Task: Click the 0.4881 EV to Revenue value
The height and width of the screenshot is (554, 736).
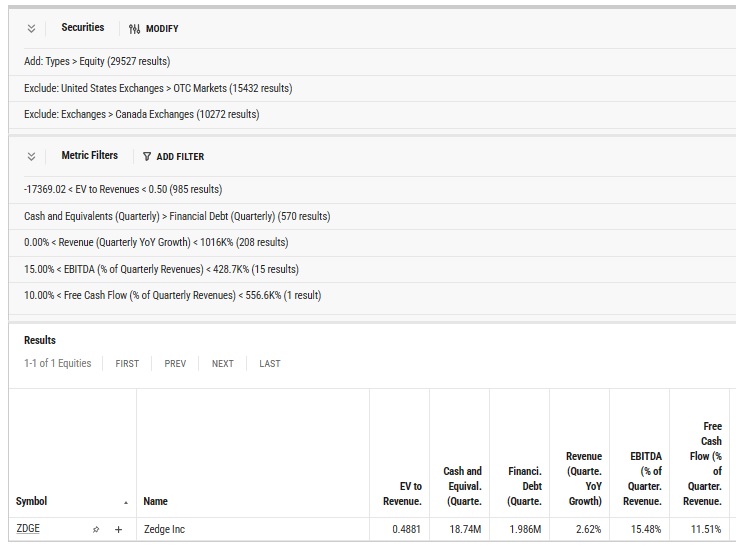Action: 406,530
